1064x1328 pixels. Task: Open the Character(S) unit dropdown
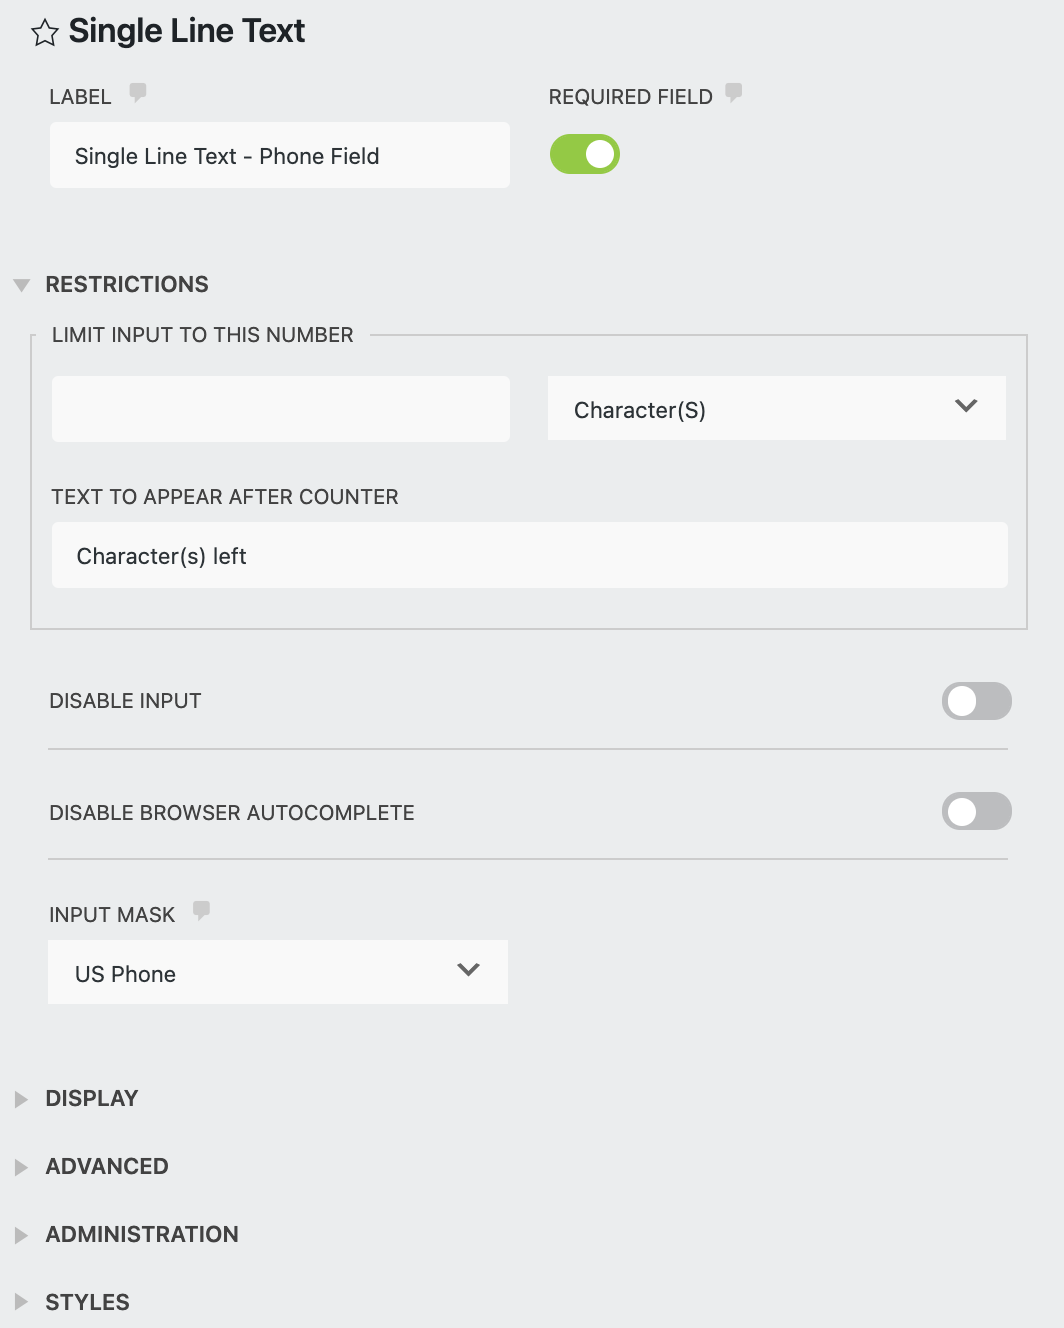[776, 408]
